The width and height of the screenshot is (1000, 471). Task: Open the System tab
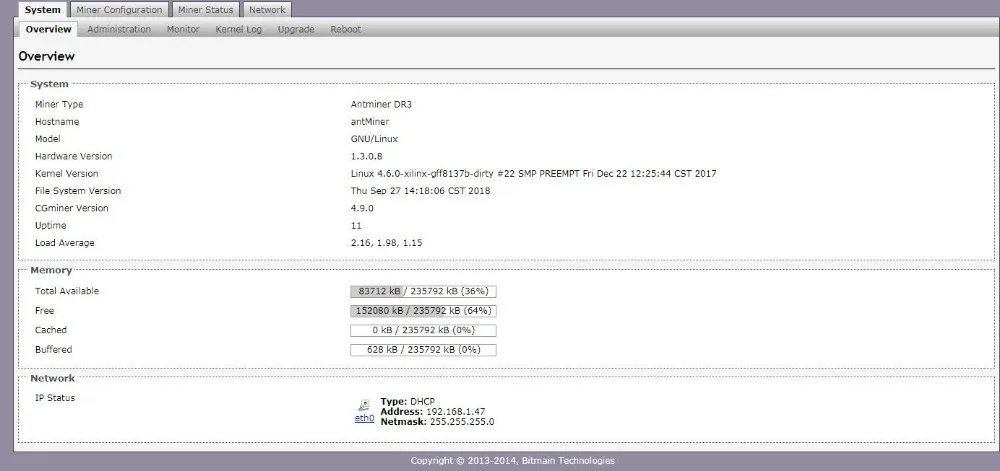[x=43, y=10]
